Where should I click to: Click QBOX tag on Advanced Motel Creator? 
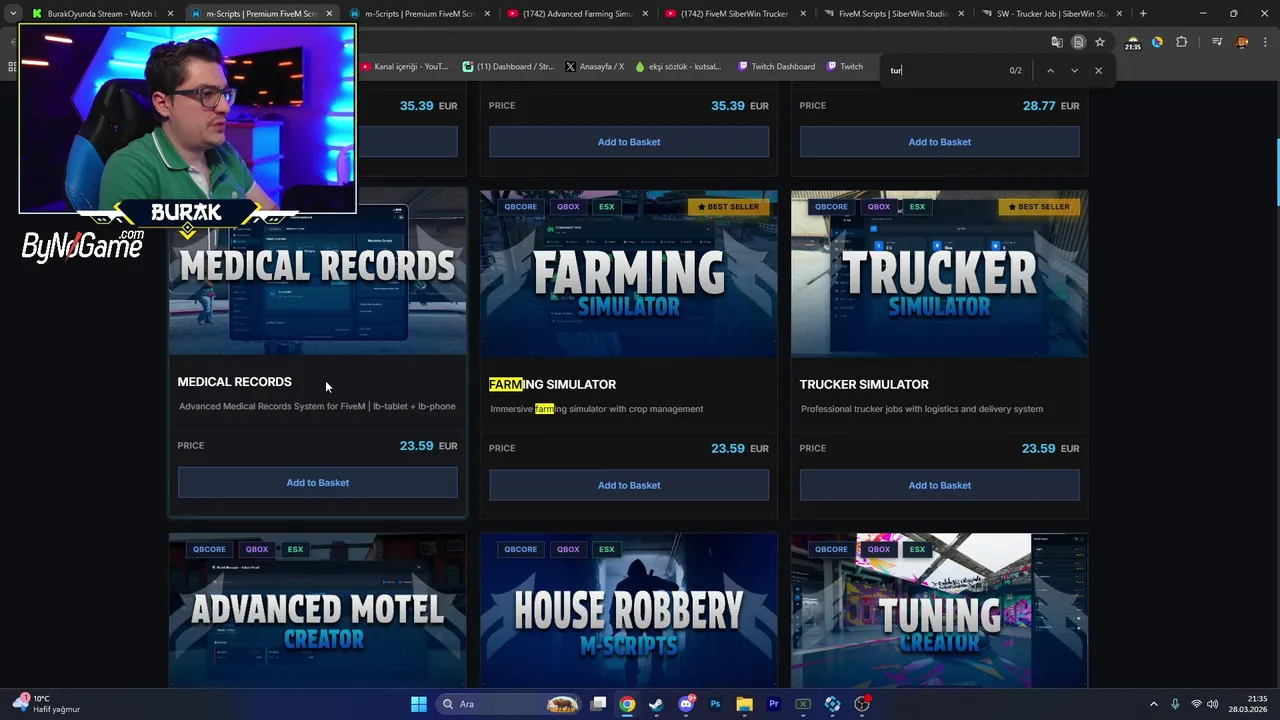point(257,549)
